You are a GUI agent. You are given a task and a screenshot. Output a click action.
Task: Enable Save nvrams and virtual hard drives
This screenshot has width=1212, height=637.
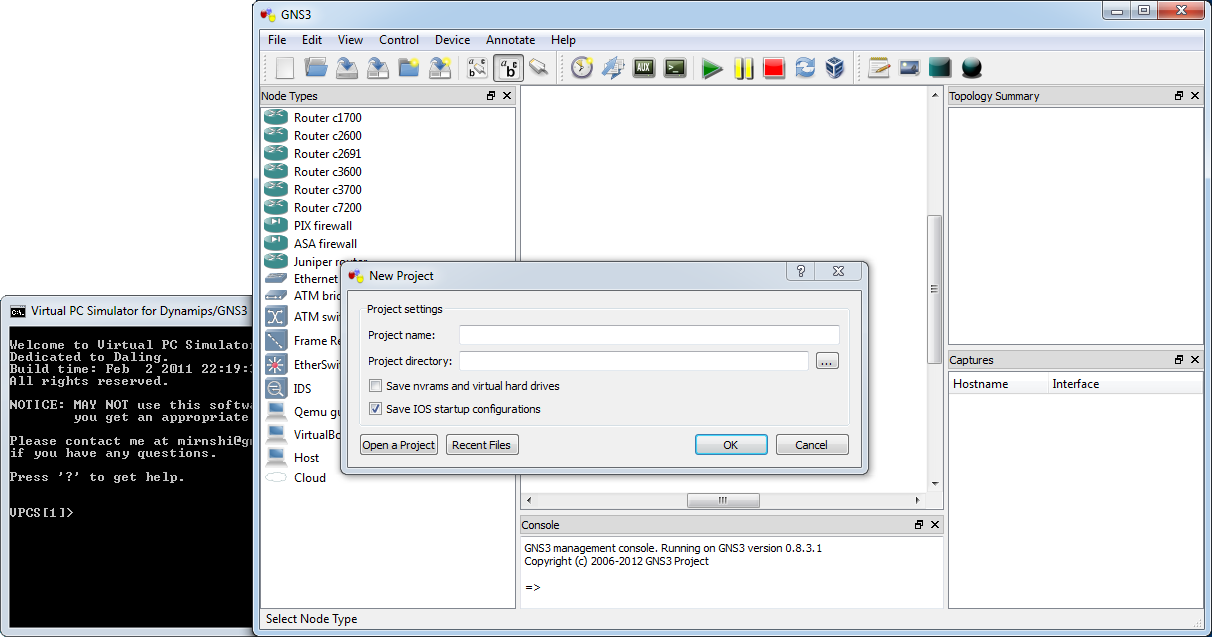(376, 386)
